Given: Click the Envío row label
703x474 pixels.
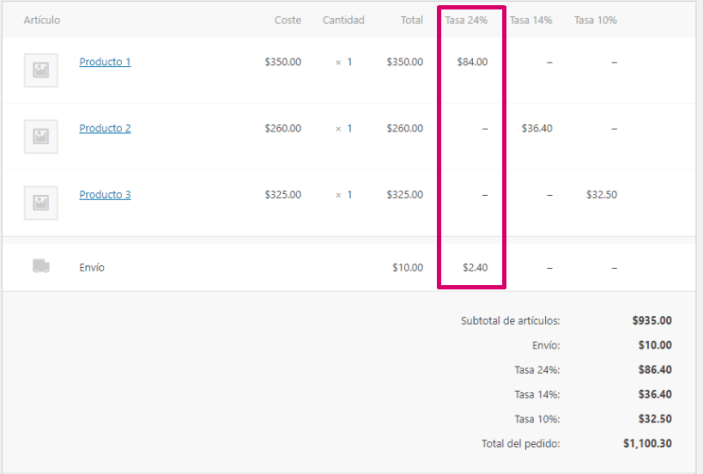Looking at the screenshot, I should 92,268.
